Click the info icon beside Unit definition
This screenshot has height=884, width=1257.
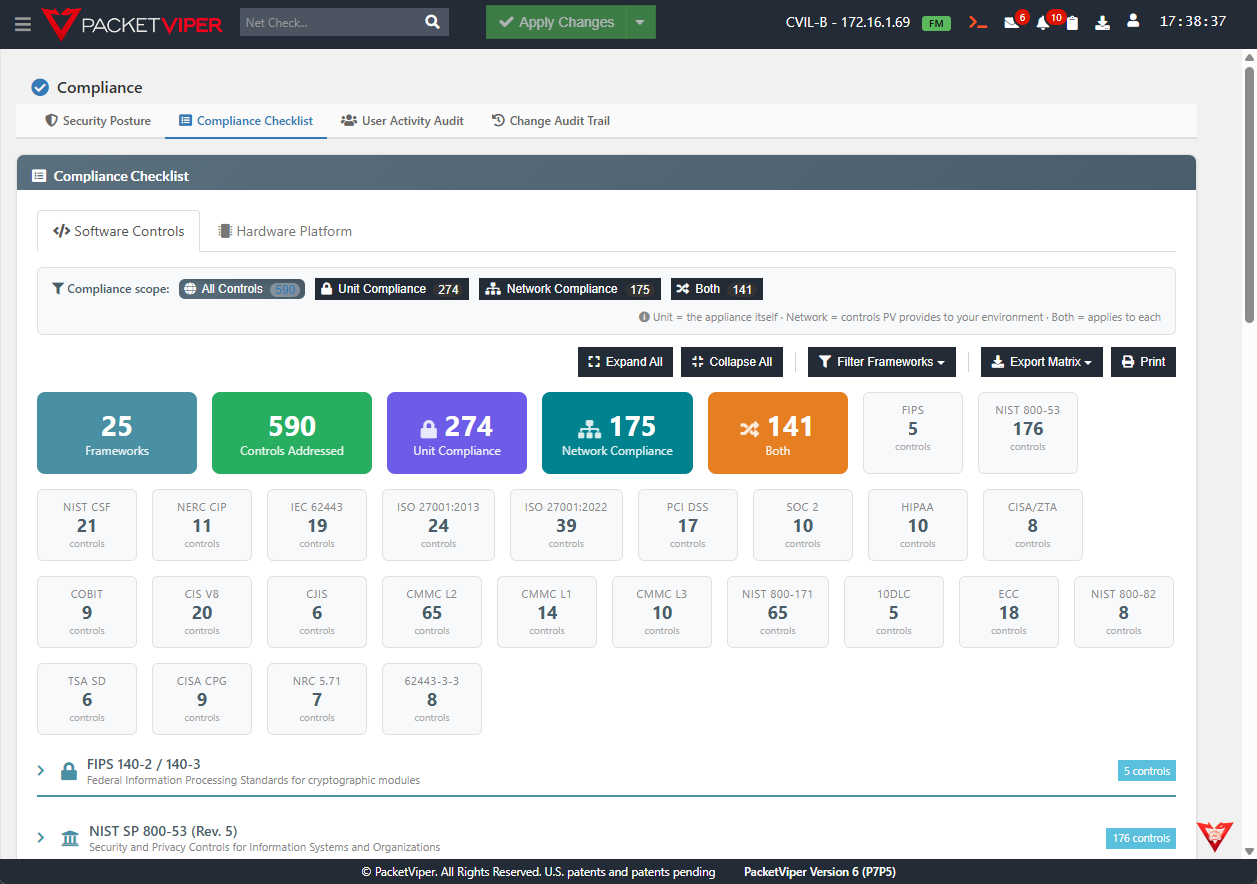click(x=644, y=317)
